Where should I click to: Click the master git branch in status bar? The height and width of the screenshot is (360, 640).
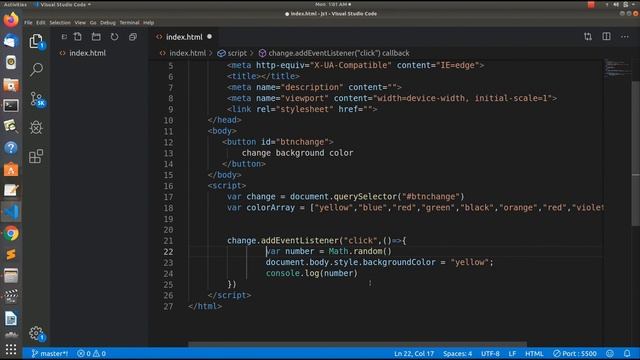(x=49, y=353)
